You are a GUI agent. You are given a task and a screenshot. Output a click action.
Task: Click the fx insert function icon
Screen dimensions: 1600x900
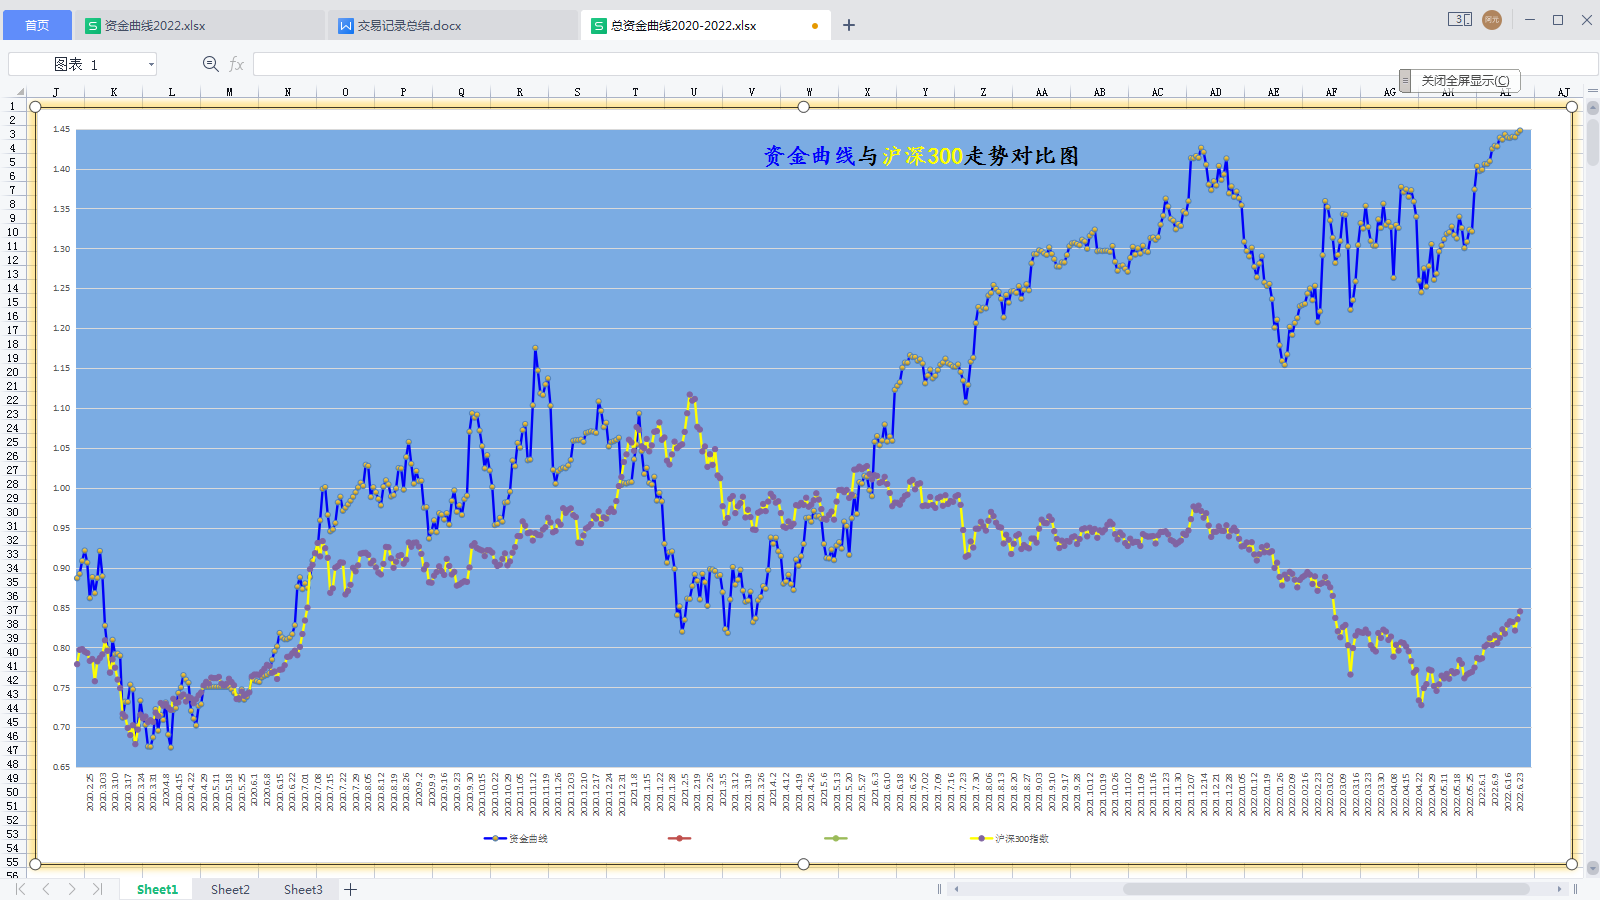coord(236,64)
